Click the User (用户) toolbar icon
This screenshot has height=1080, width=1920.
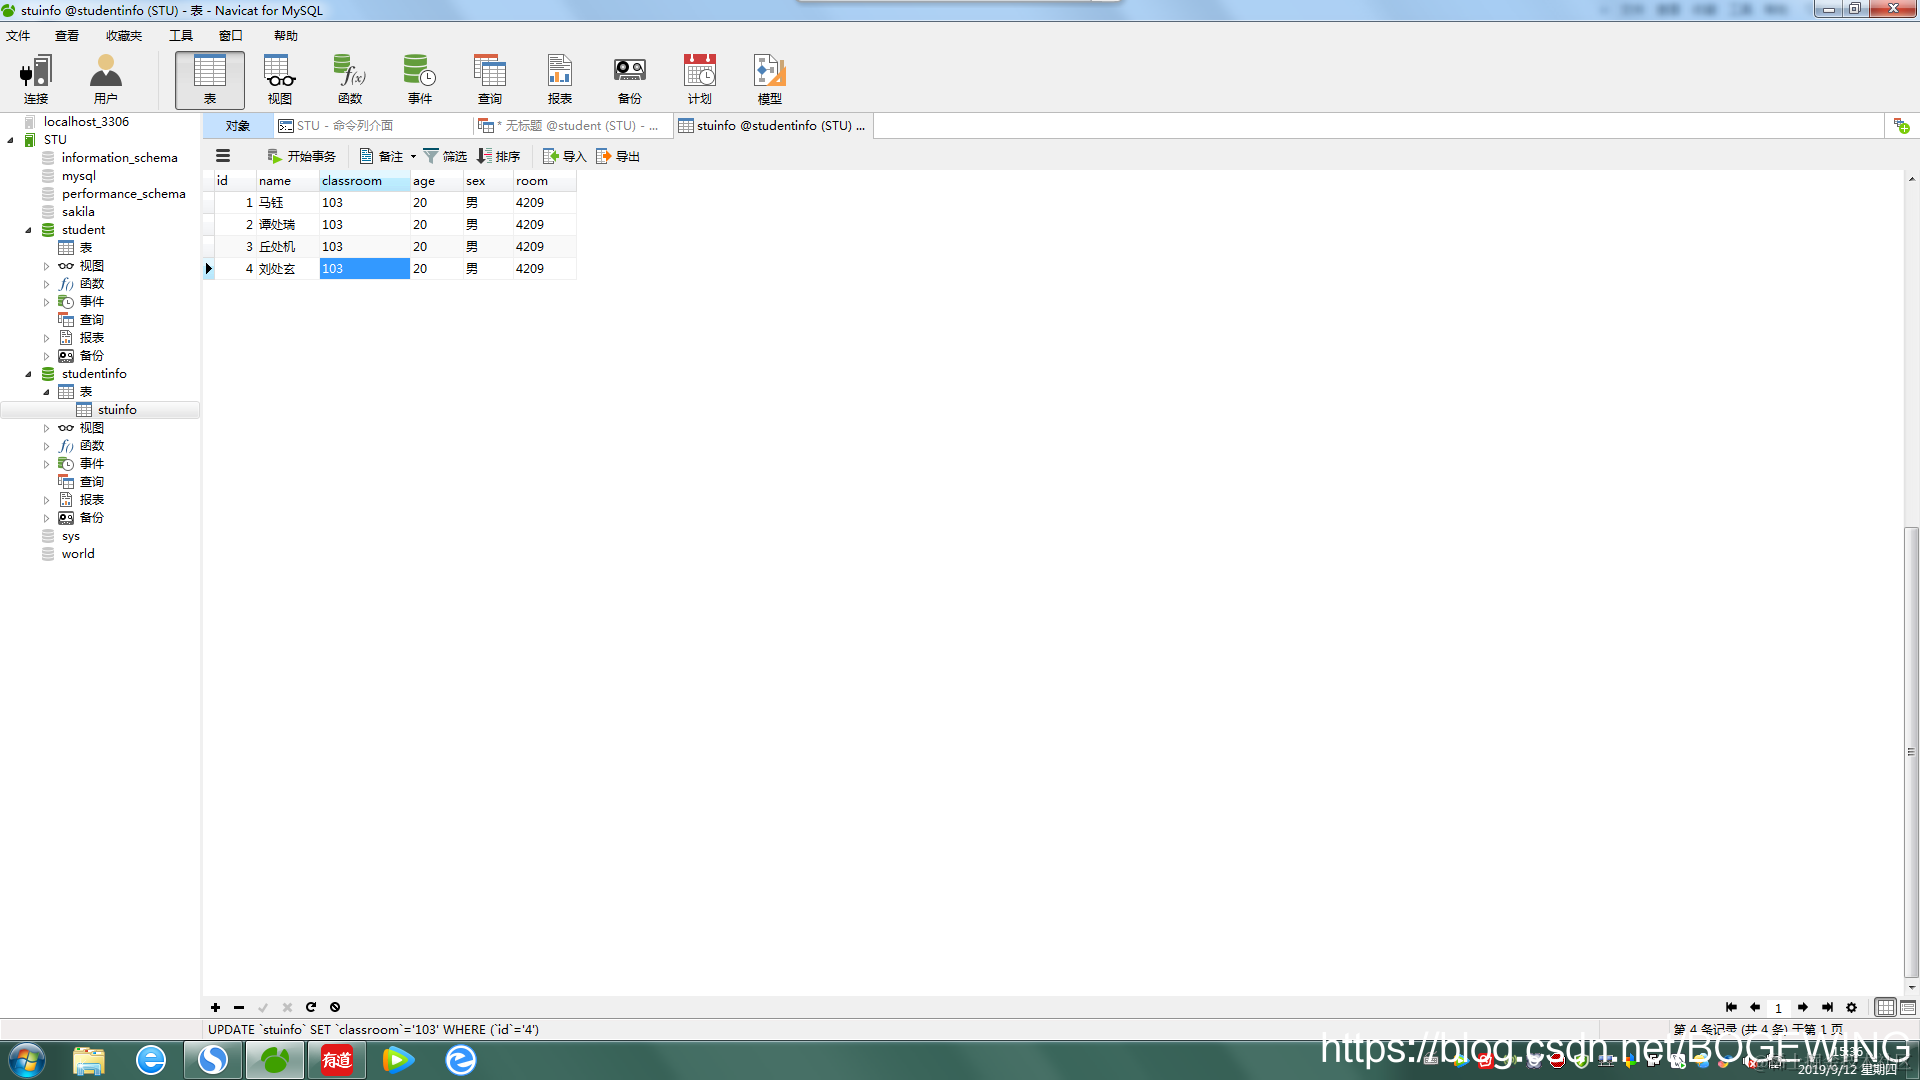(x=105, y=79)
